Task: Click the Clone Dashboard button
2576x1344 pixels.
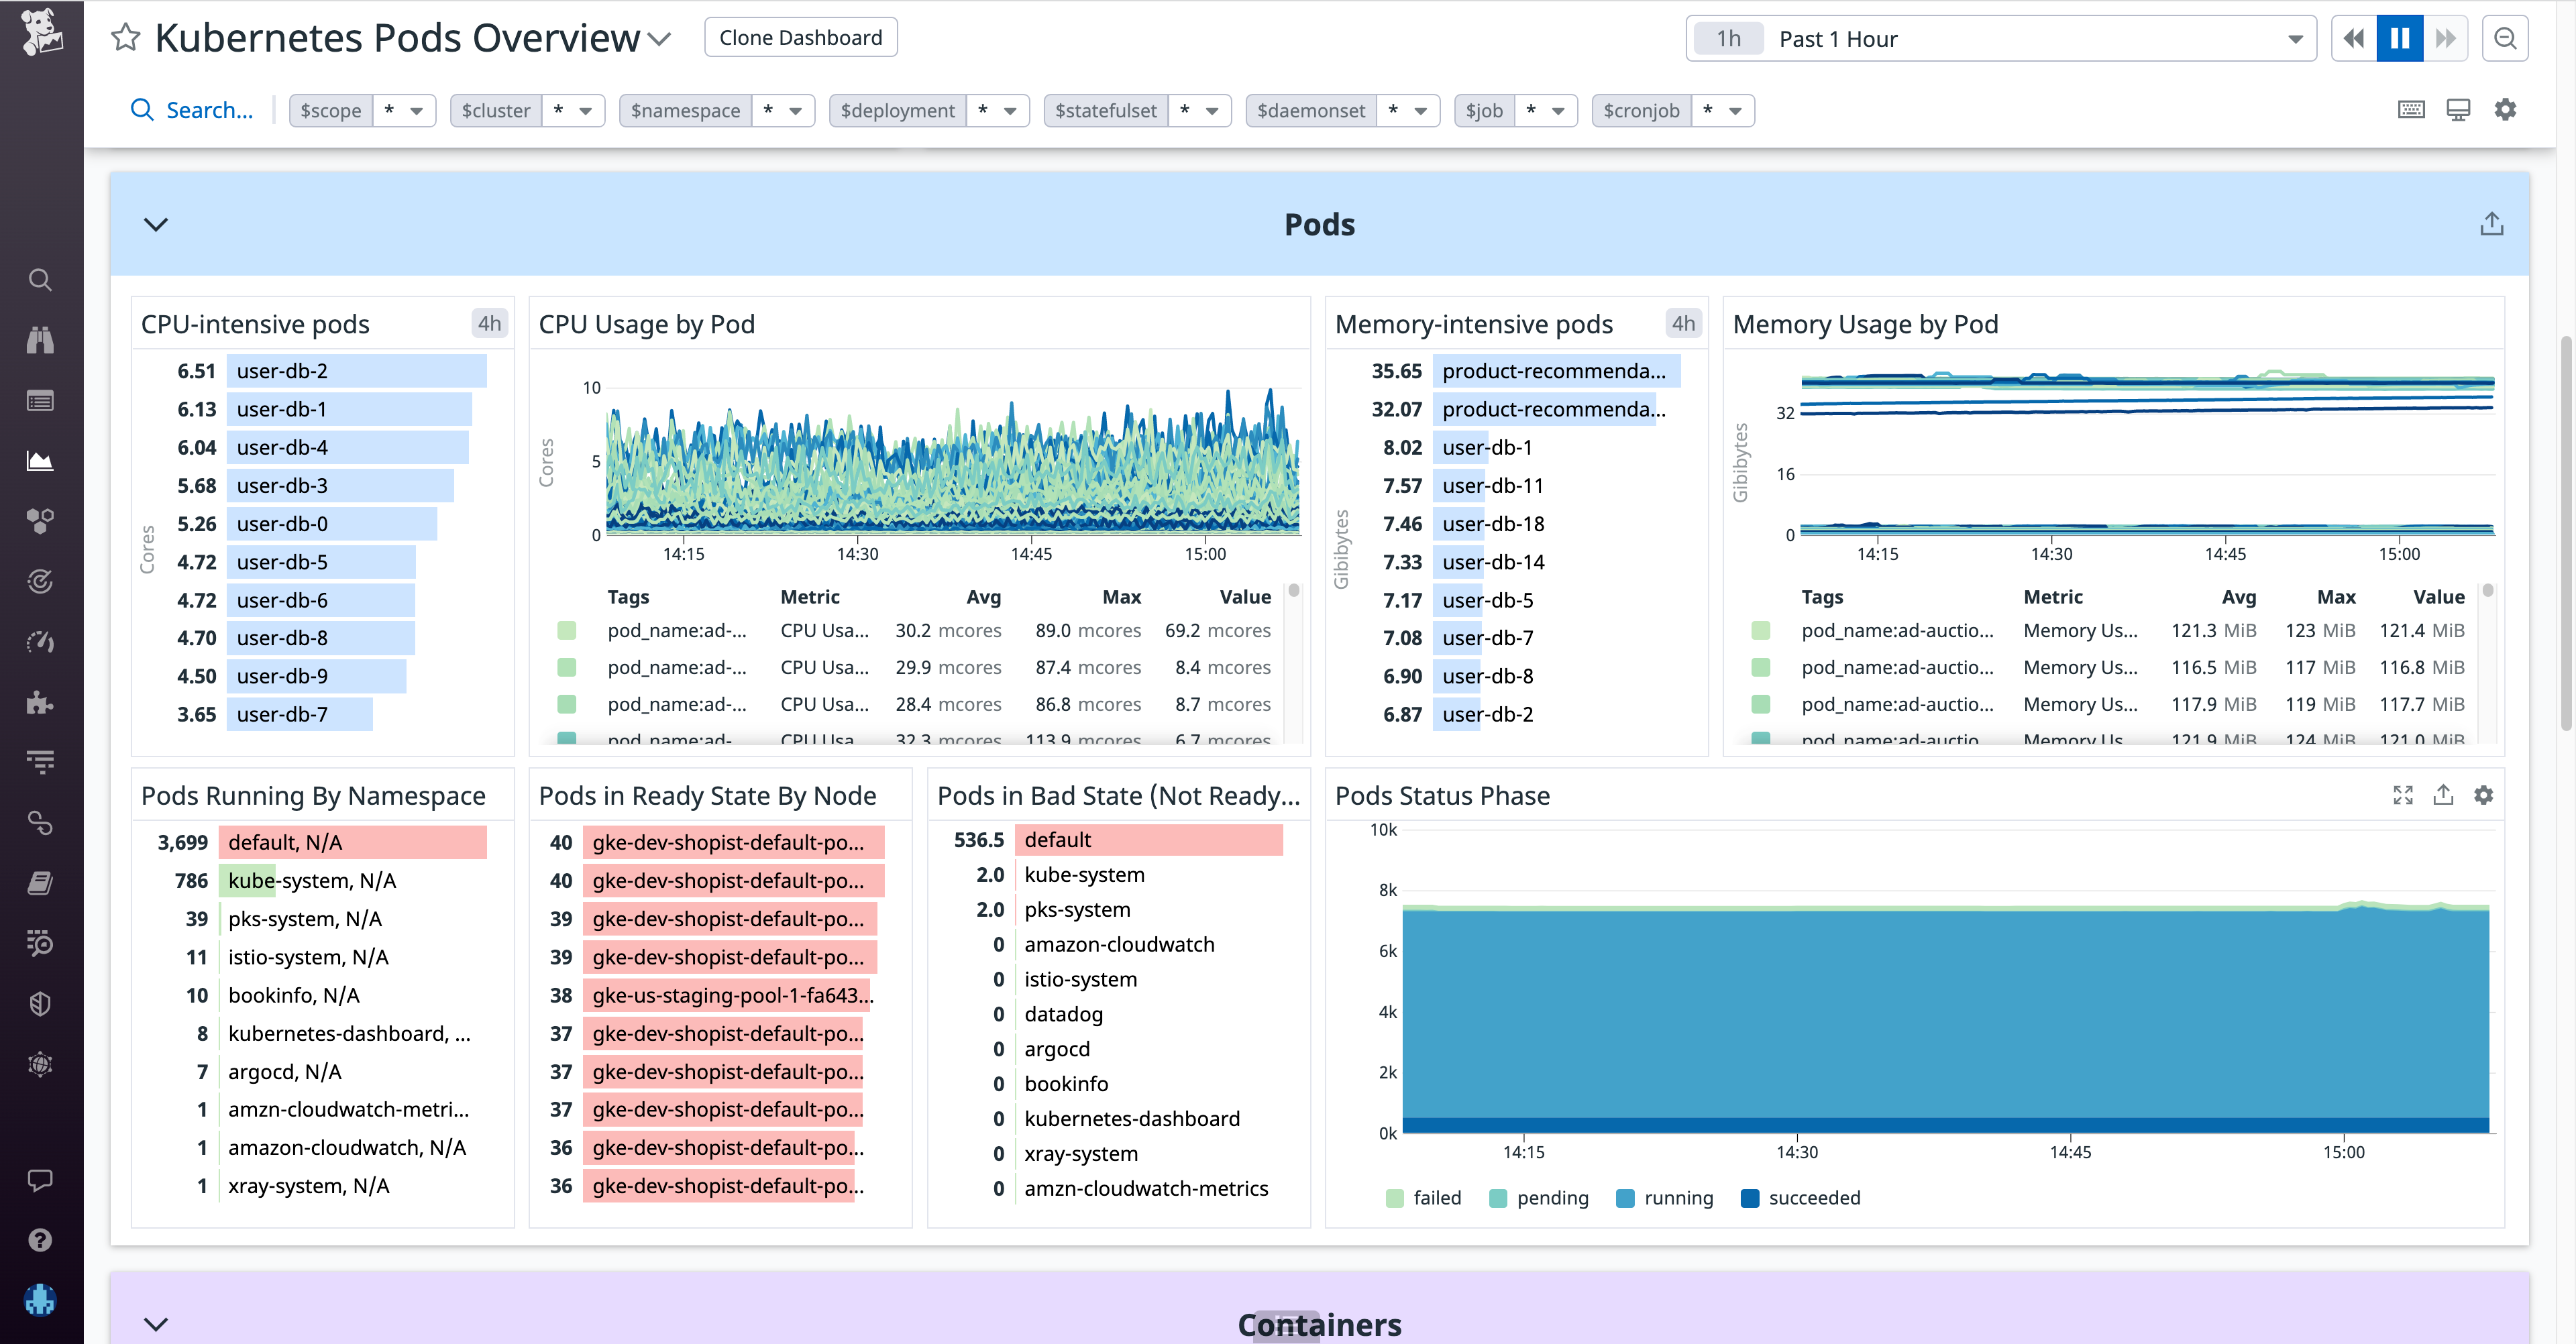Action: 800,37
